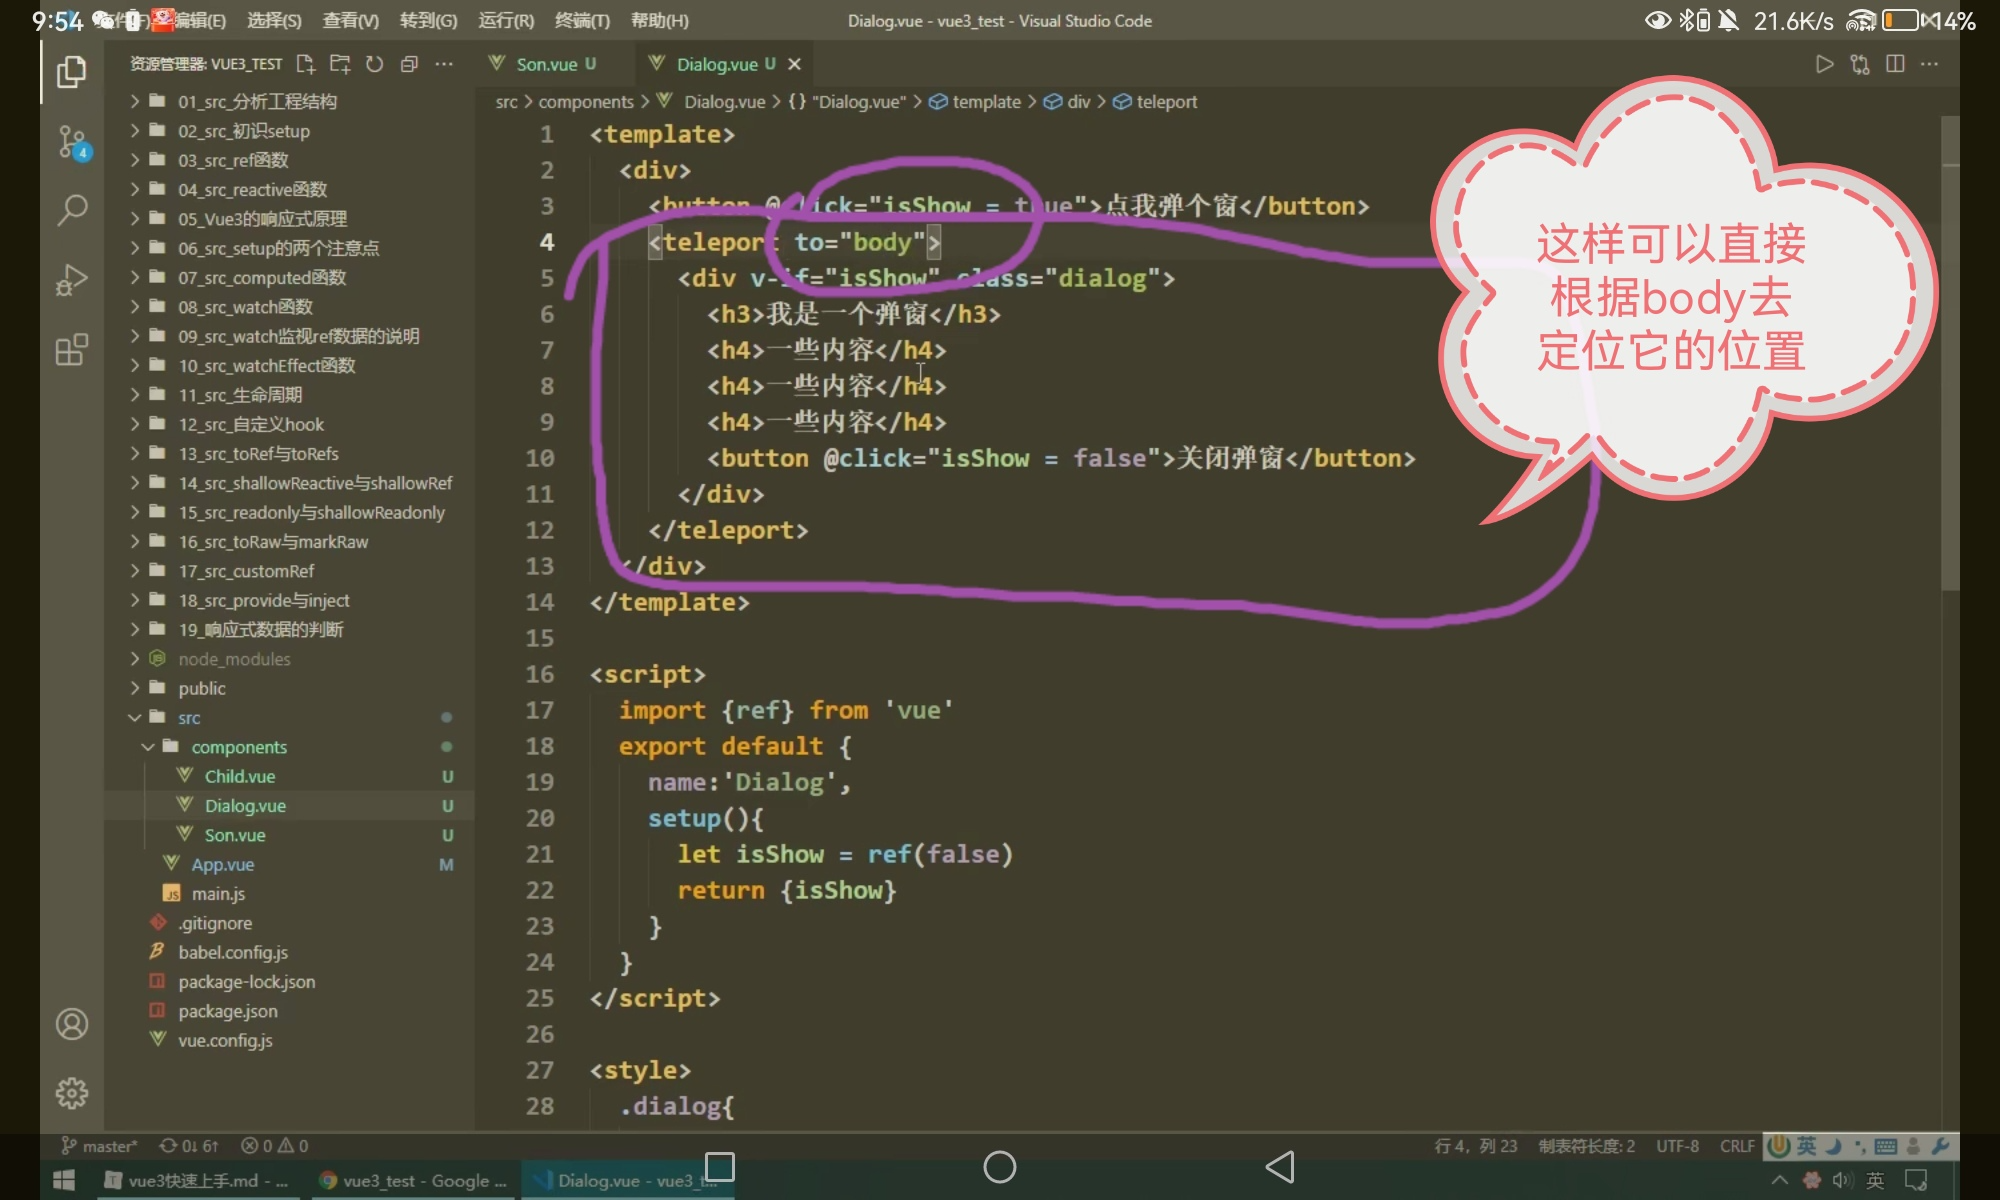The width and height of the screenshot is (2000, 1200).
Task: Open the 终端(T) menu
Action: click(582, 20)
